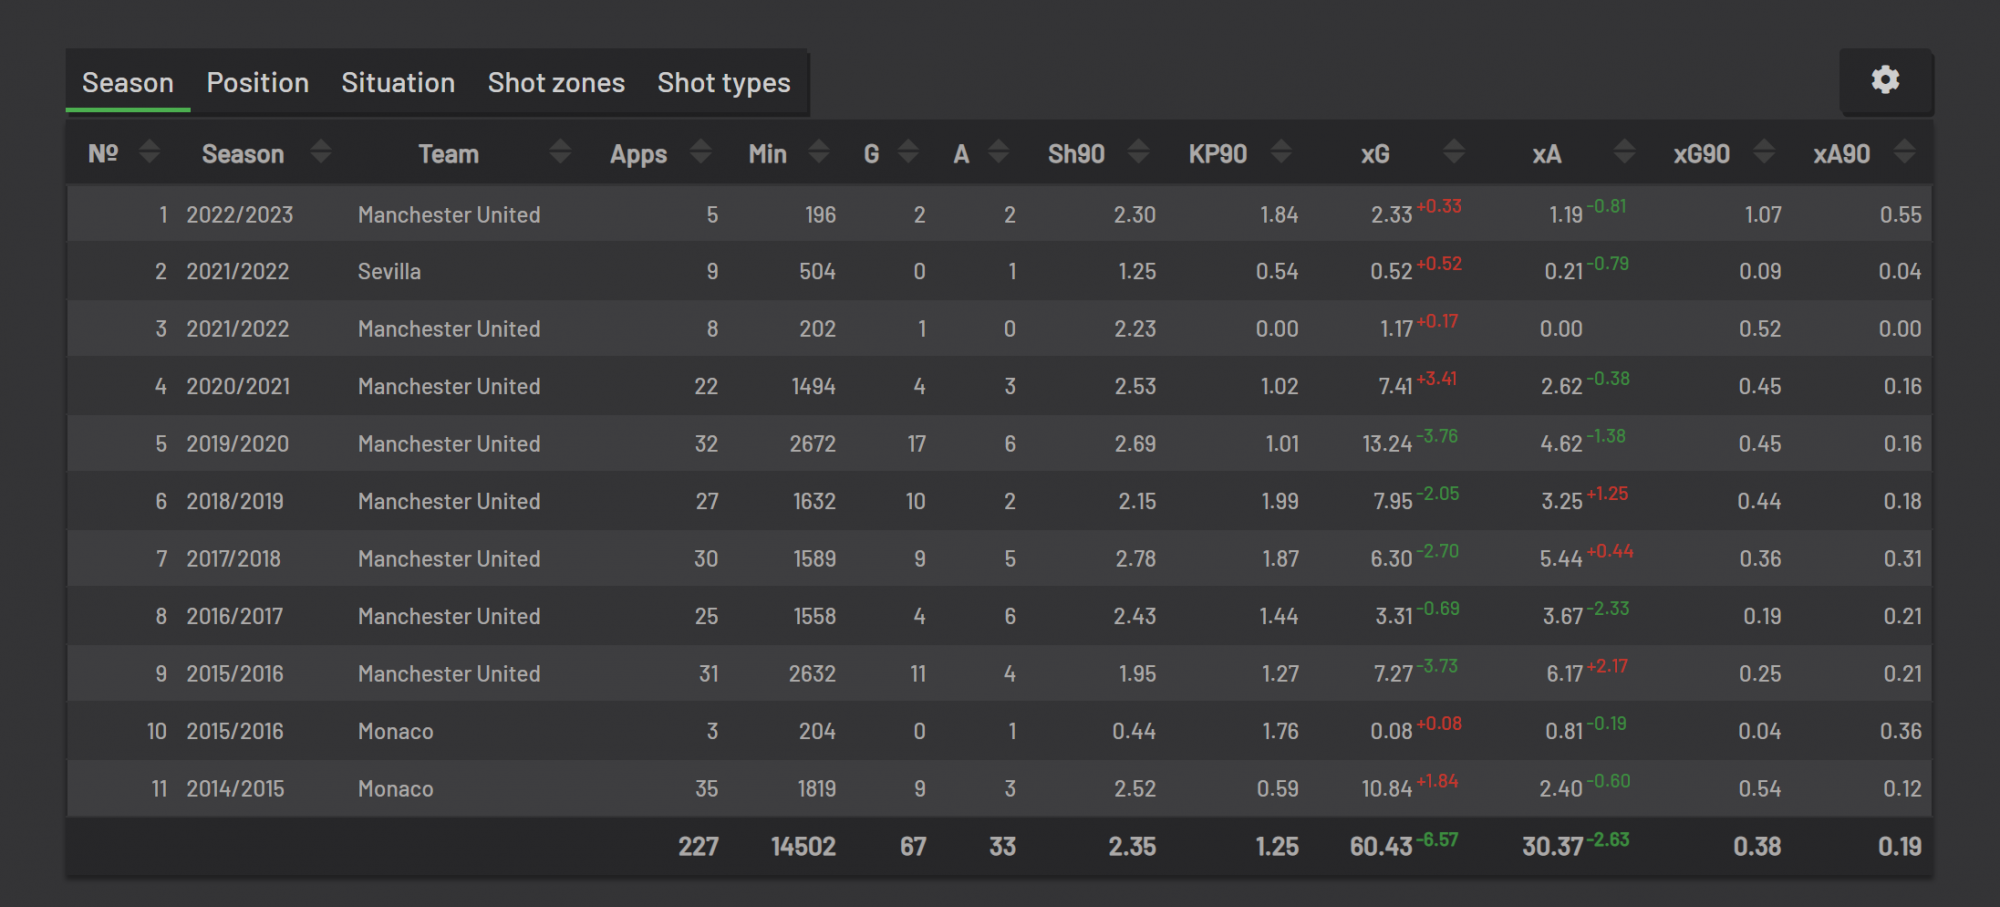Click the xG column sort arrows
The height and width of the screenshot is (907, 2000).
1454,152
